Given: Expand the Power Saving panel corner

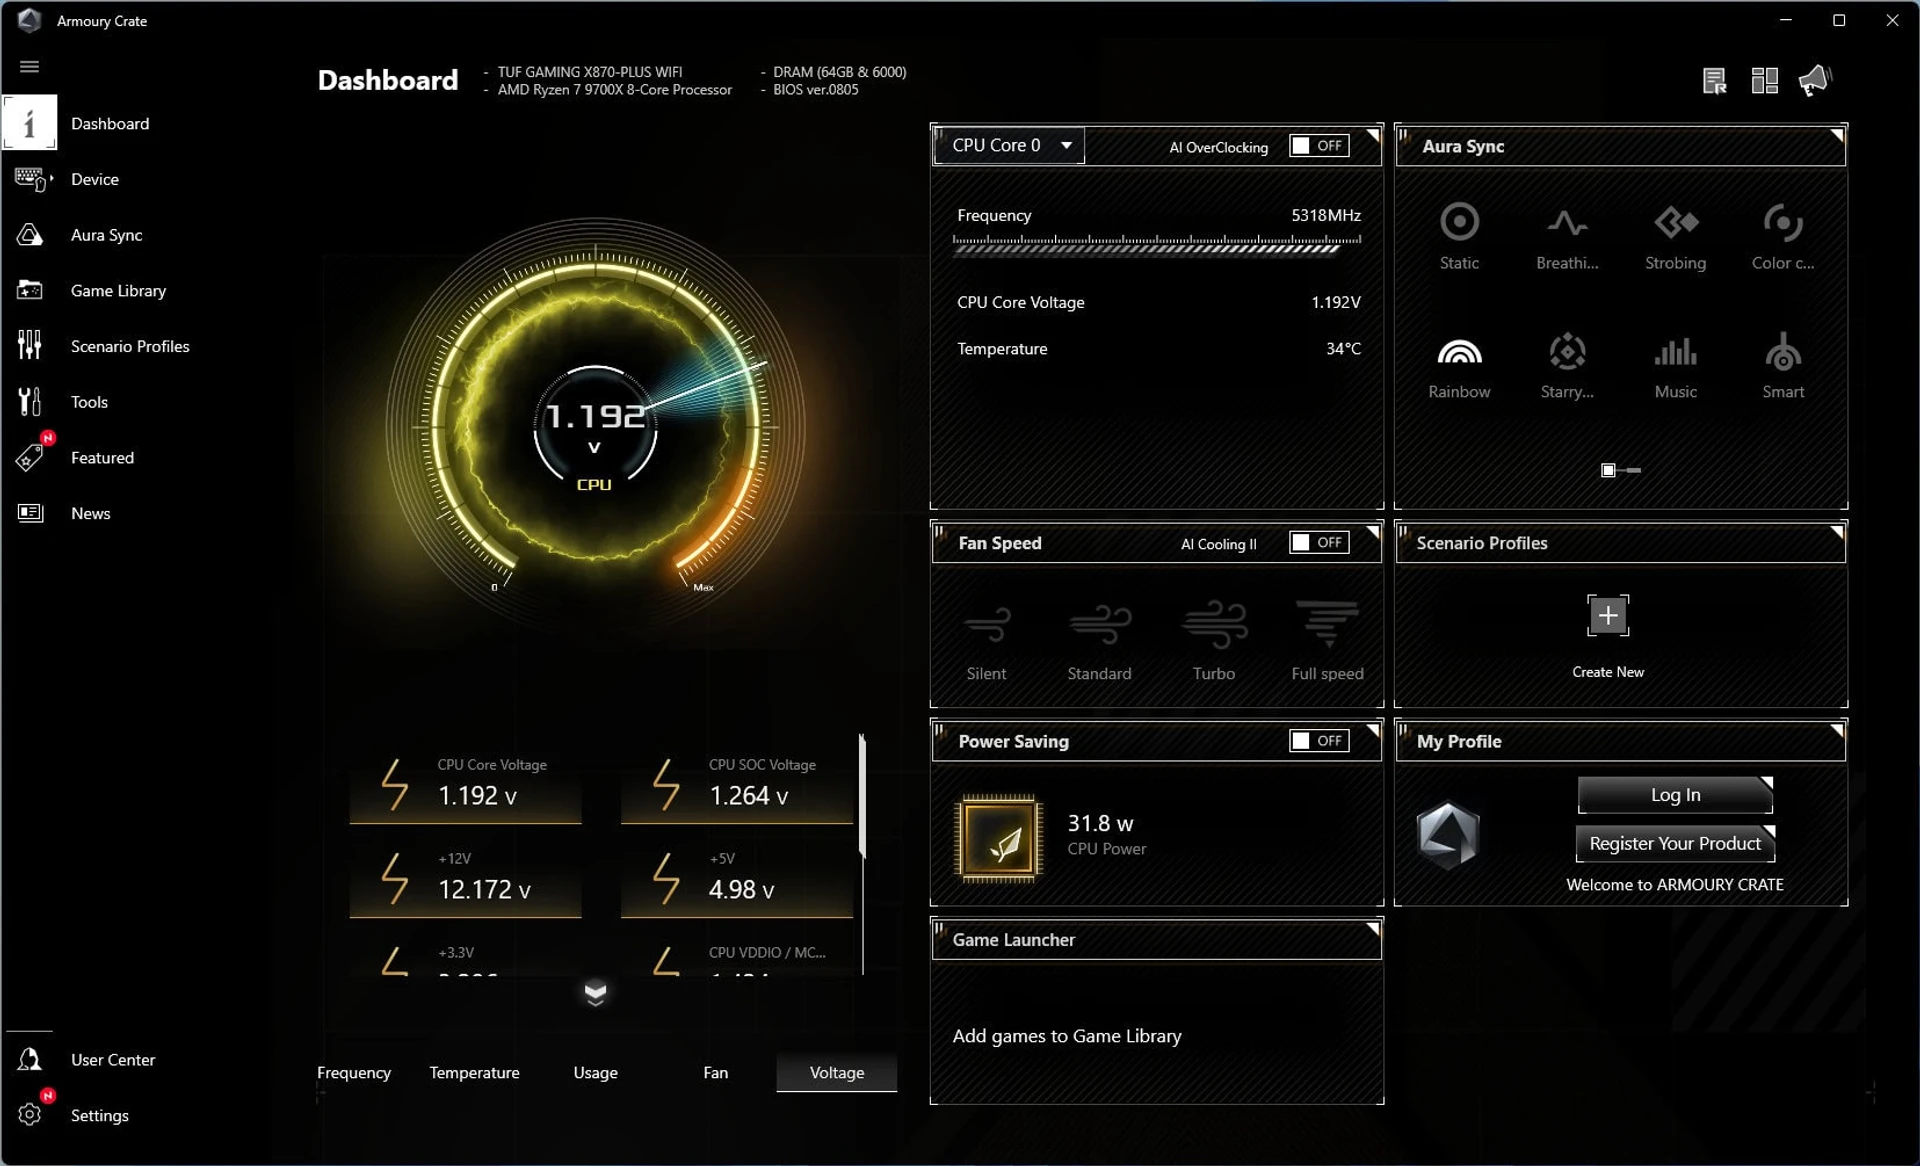Looking at the screenshot, I should tap(1373, 729).
